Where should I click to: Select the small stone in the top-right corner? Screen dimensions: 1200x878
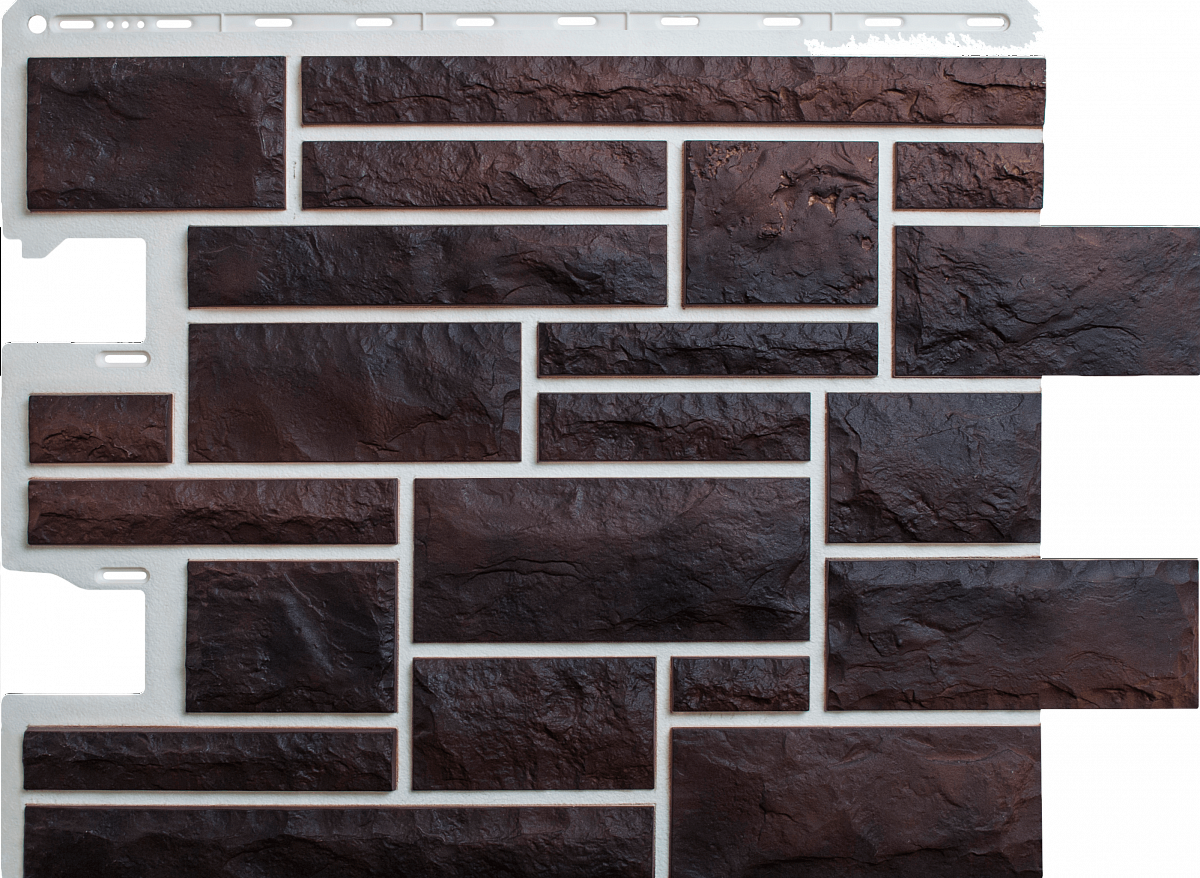click(x=968, y=176)
